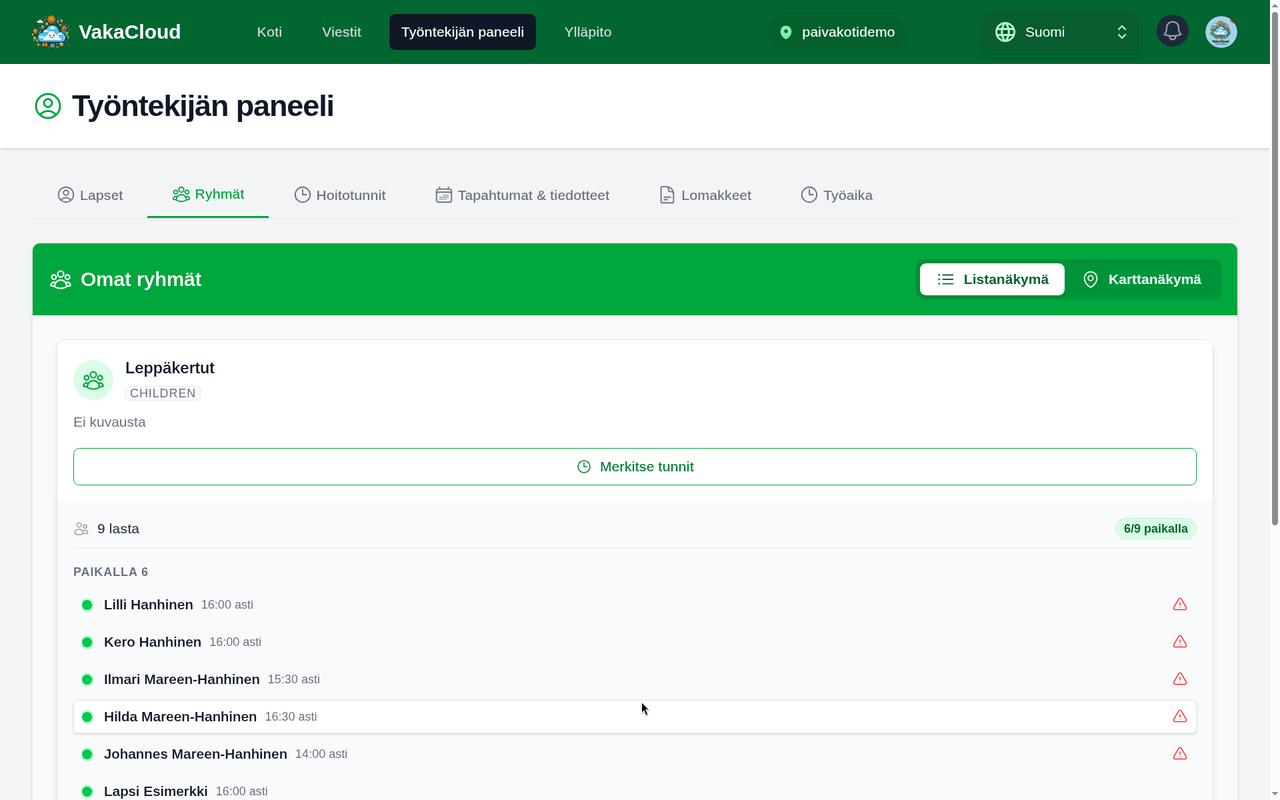Image resolution: width=1280 pixels, height=800 pixels.
Task: Select Johannes Mareen-Hanhinen in the list
Action: pos(635,754)
